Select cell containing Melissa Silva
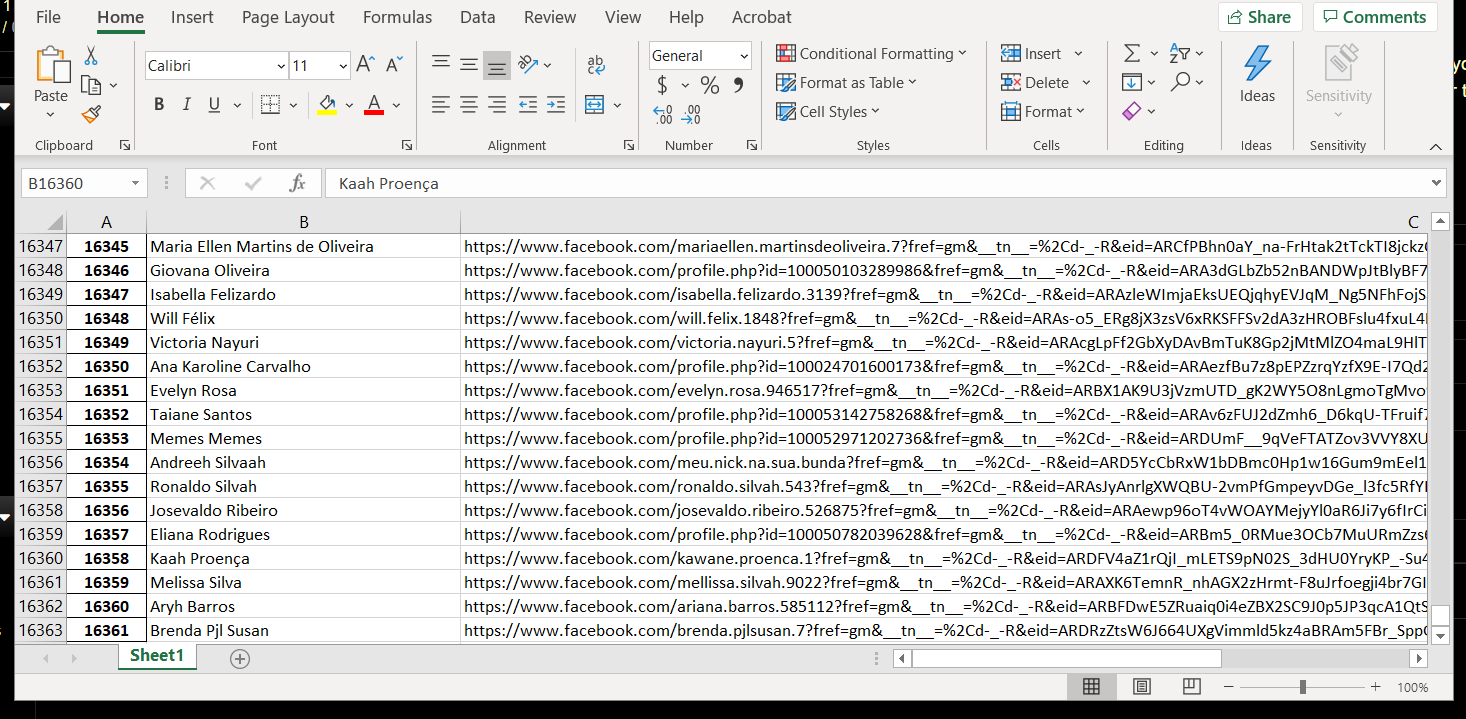The height and width of the screenshot is (719, 1466). (303, 582)
